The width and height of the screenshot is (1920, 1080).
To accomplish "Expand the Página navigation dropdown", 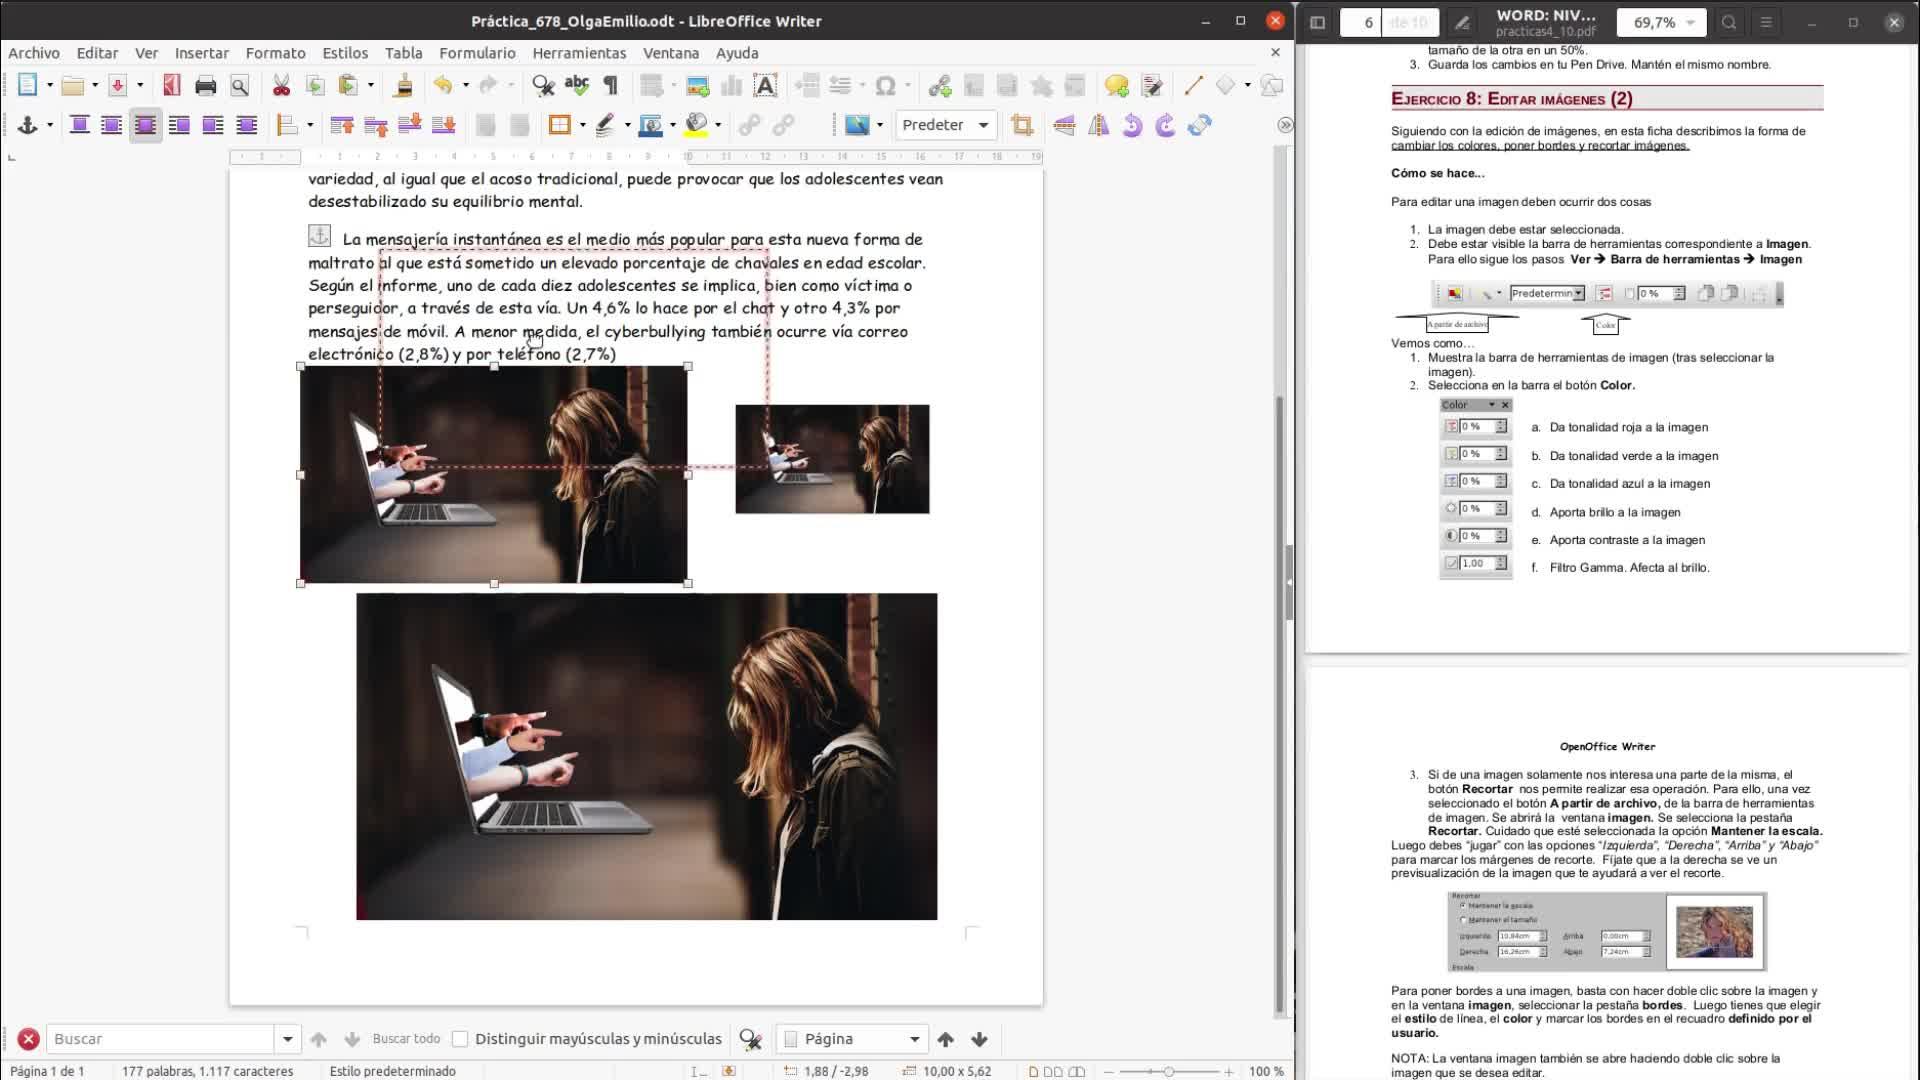I will [913, 1039].
